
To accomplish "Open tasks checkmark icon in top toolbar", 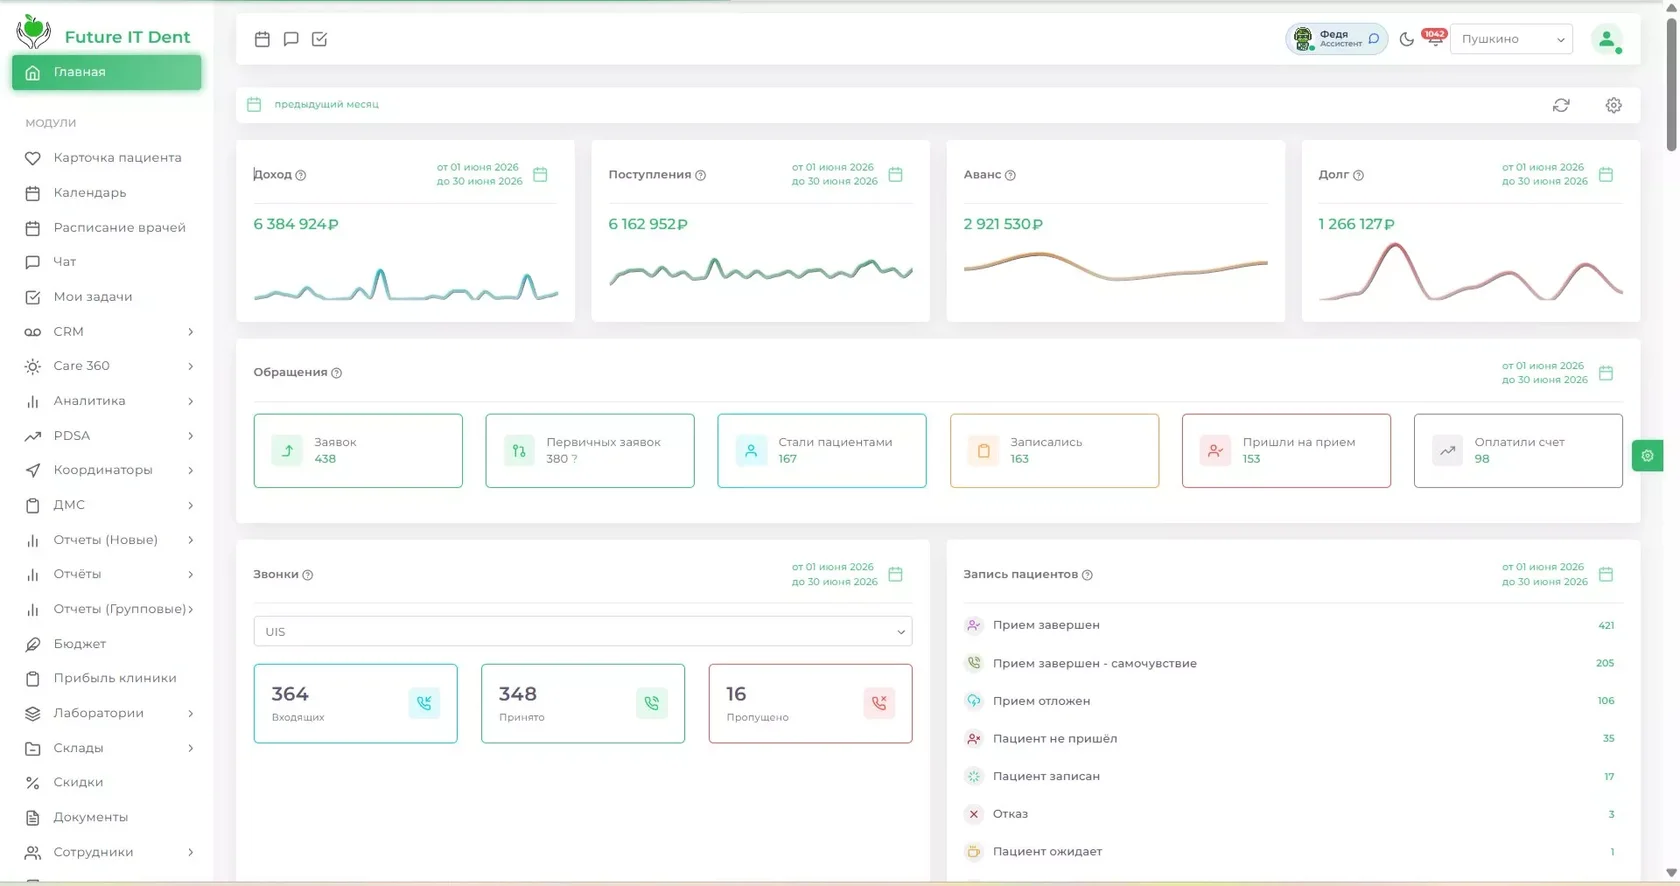I will click(320, 39).
